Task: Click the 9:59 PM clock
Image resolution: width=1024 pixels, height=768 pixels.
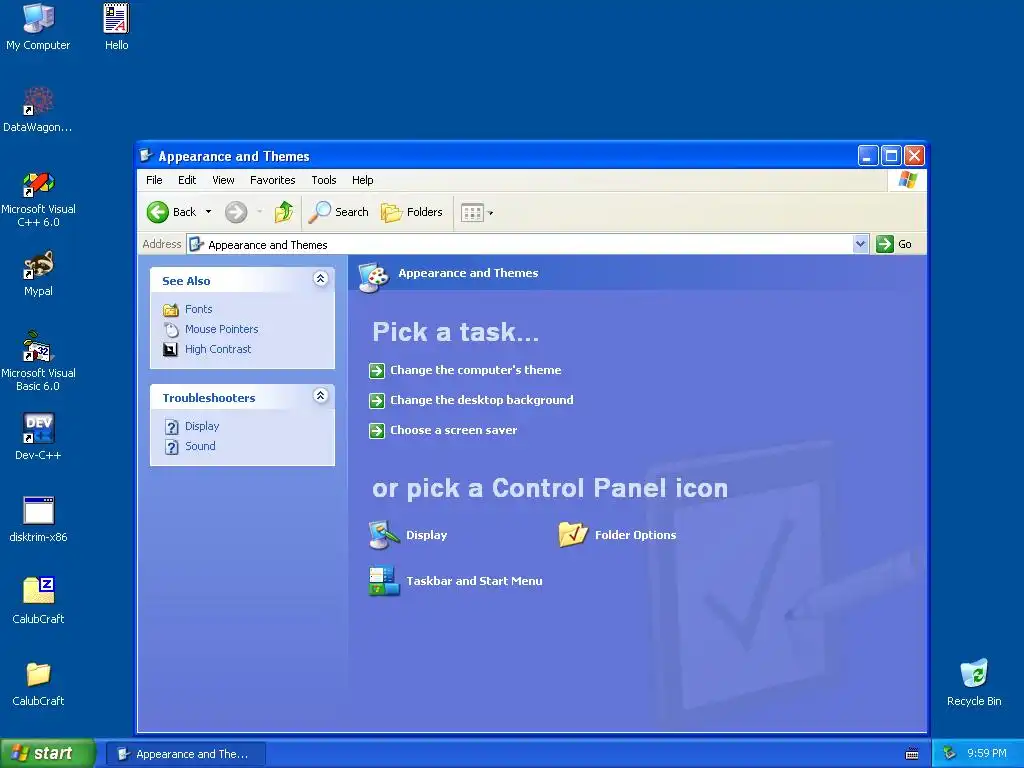Action: [987, 753]
